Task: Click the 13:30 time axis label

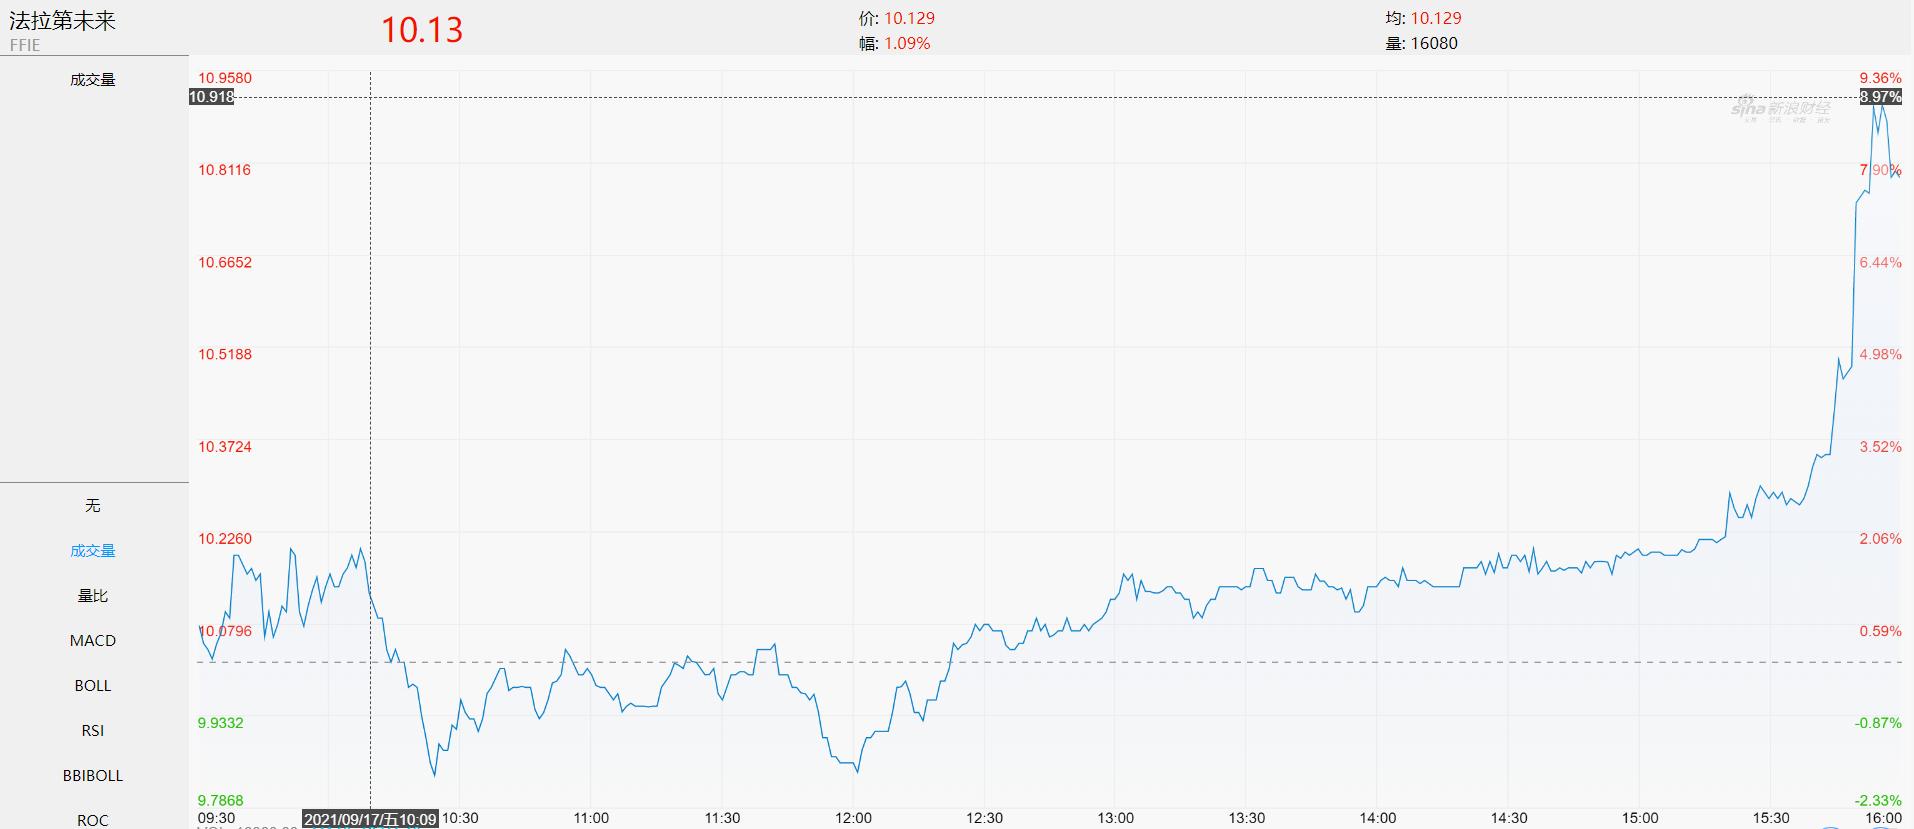Action: (x=1246, y=818)
